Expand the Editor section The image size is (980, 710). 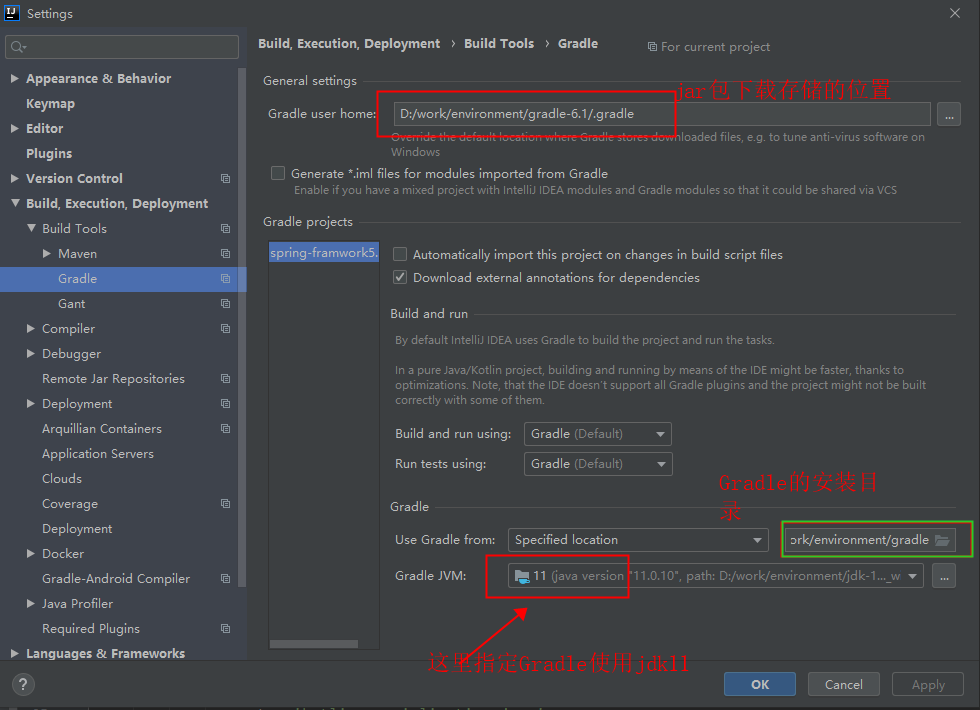click(14, 128)
